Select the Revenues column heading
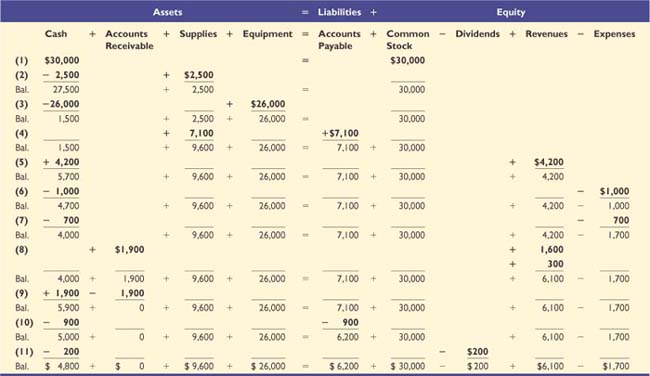 pyautogui.click(x=546, y=34)
